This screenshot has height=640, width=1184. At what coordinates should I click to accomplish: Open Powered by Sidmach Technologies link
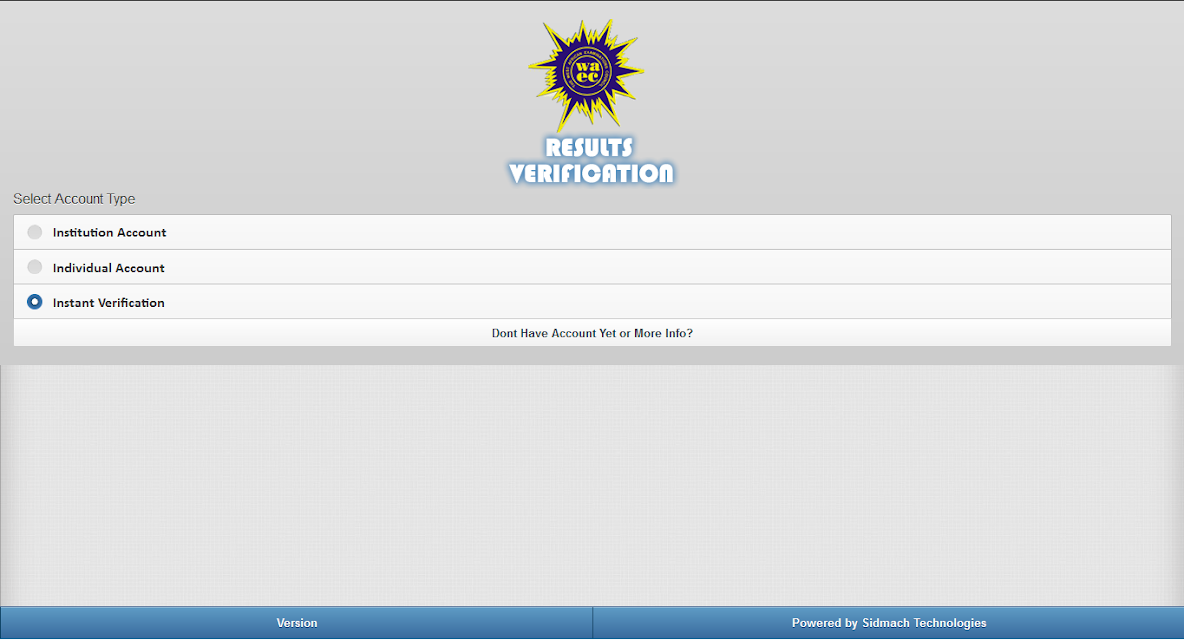click(889, 623)
